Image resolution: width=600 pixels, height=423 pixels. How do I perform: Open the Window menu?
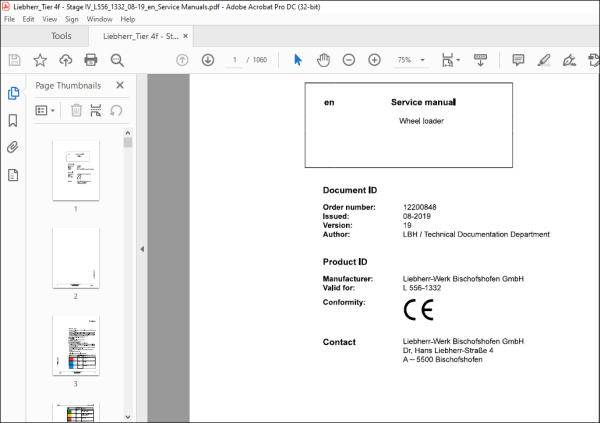pyautogui.click(x=99, y=19)
